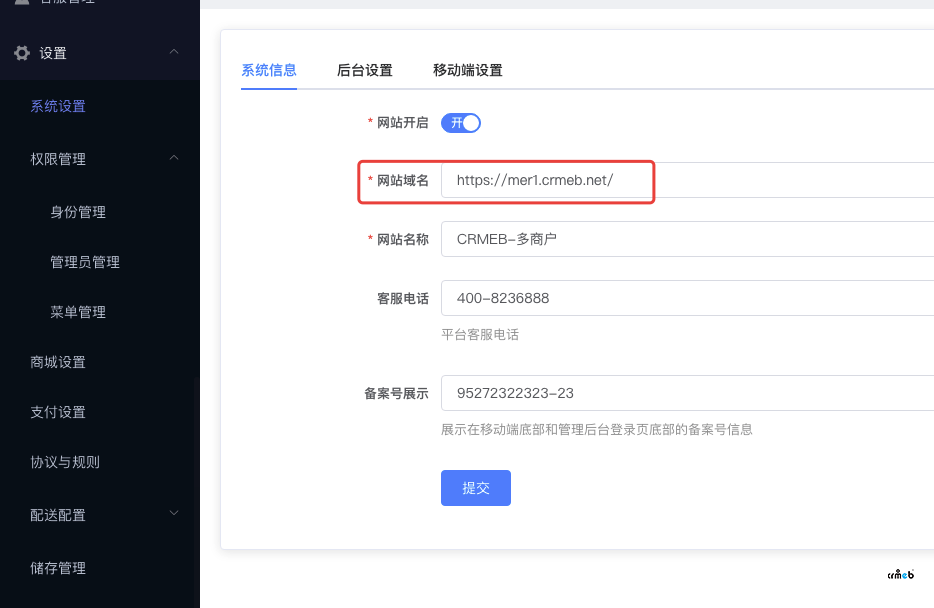Open 系统设置 in the sidebar
This screenshot has height=608, width=934.
[x=58, y=106]
